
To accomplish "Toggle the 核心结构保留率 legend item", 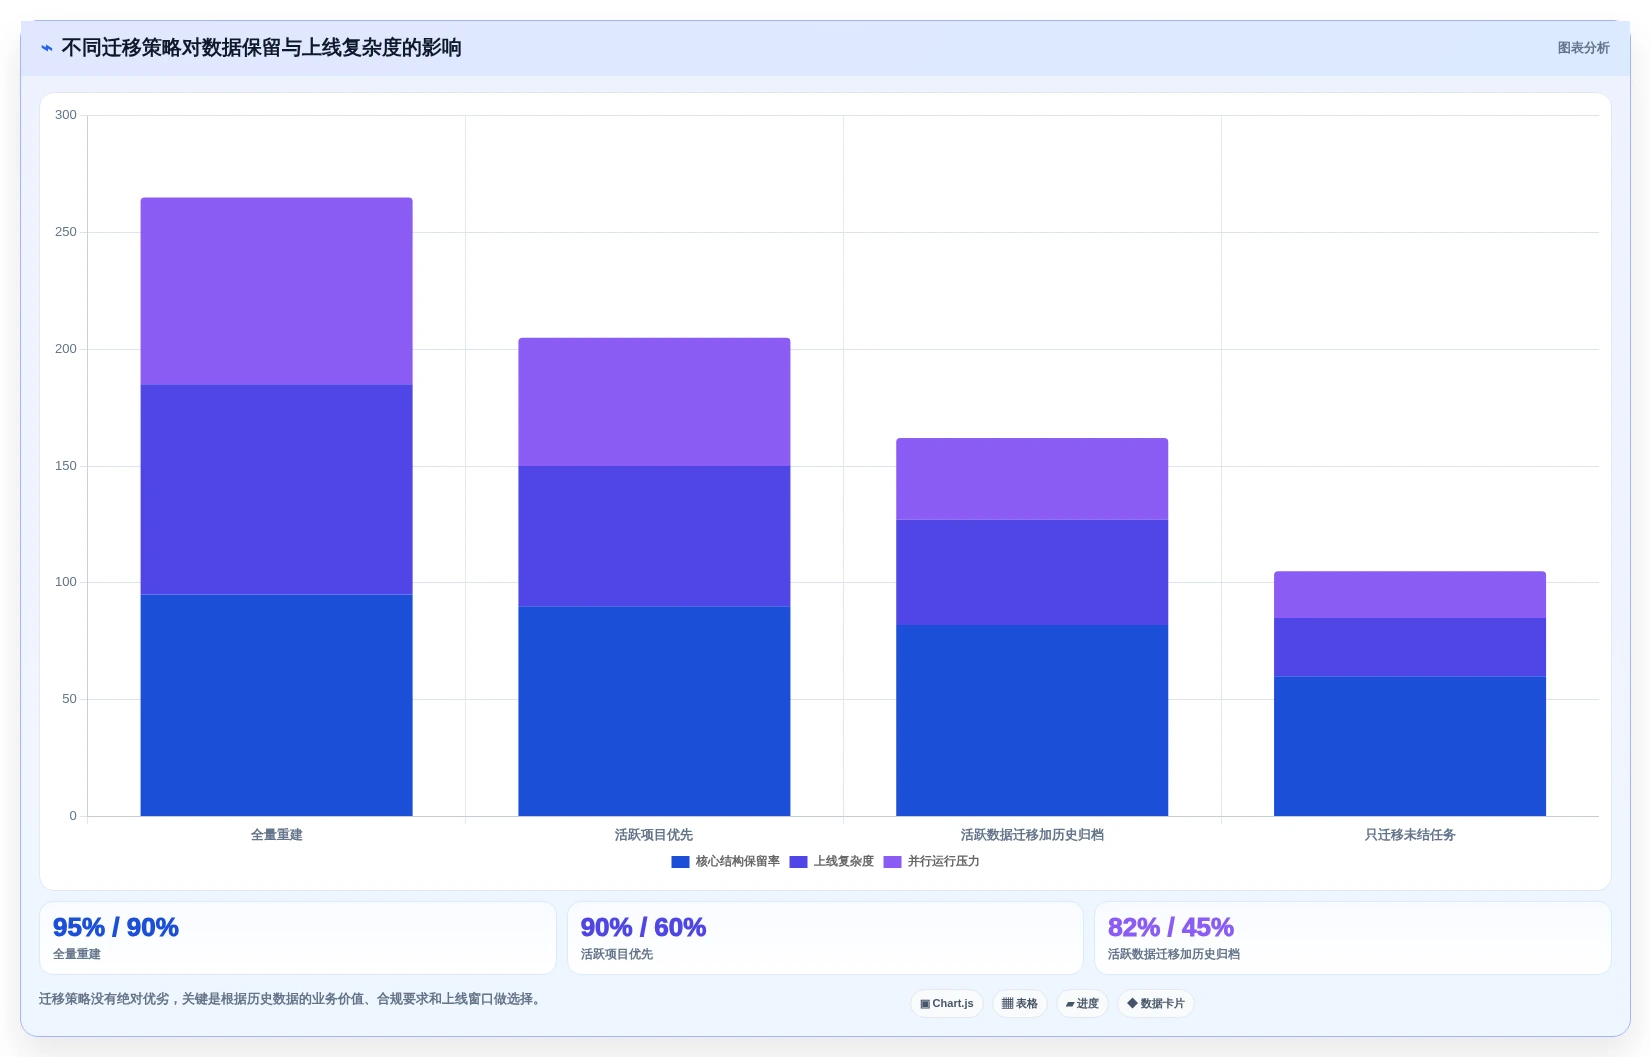I will click(725, 861).
